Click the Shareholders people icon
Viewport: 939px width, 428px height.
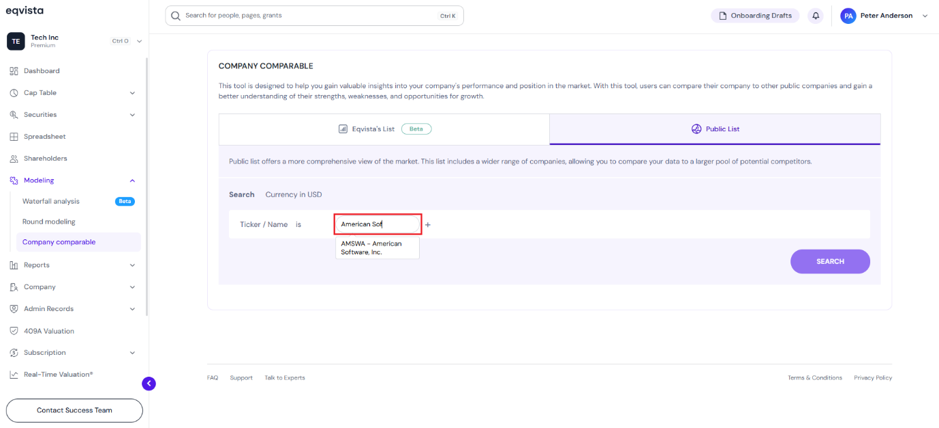(14, 159)
